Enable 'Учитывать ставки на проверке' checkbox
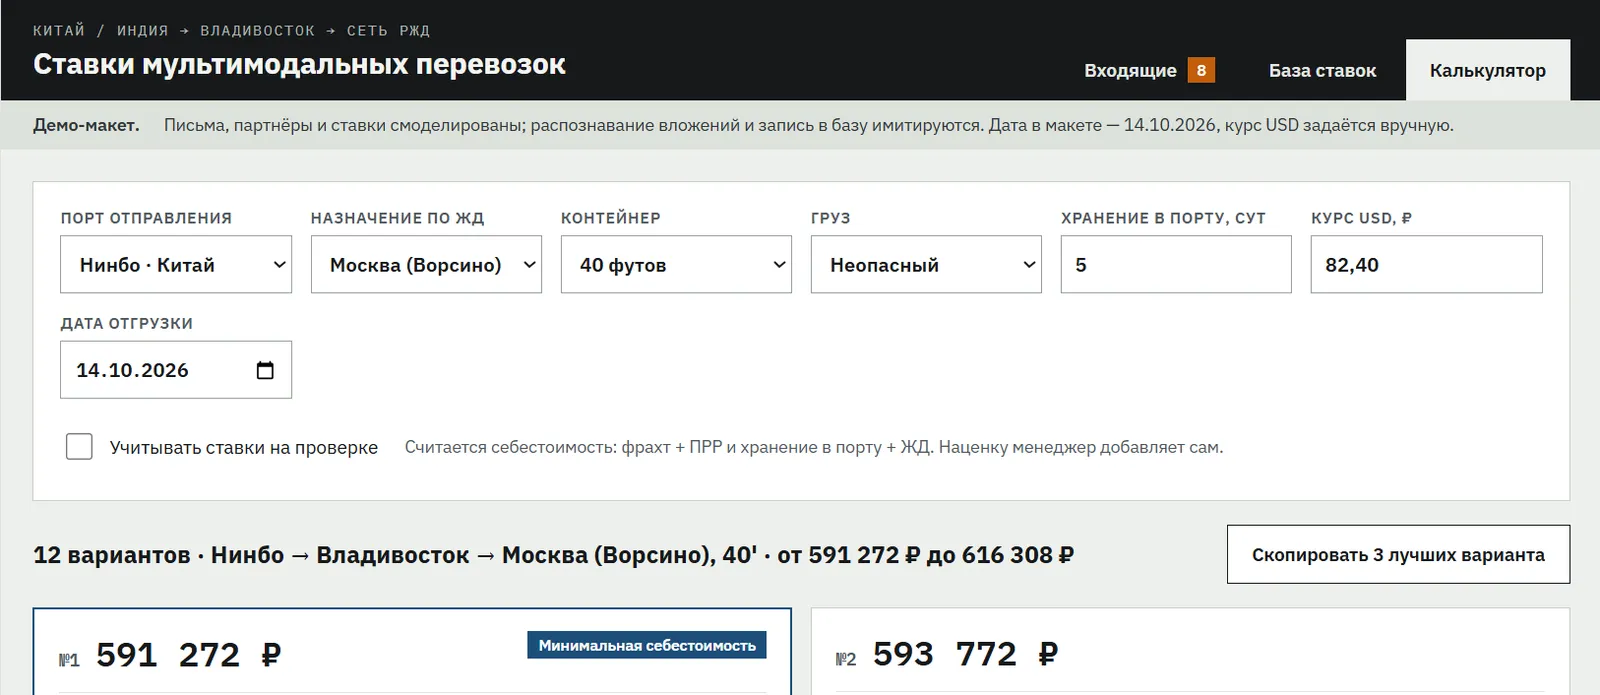Image resolution: width=1600 pixels, height=695 pixels. (79, 446)
